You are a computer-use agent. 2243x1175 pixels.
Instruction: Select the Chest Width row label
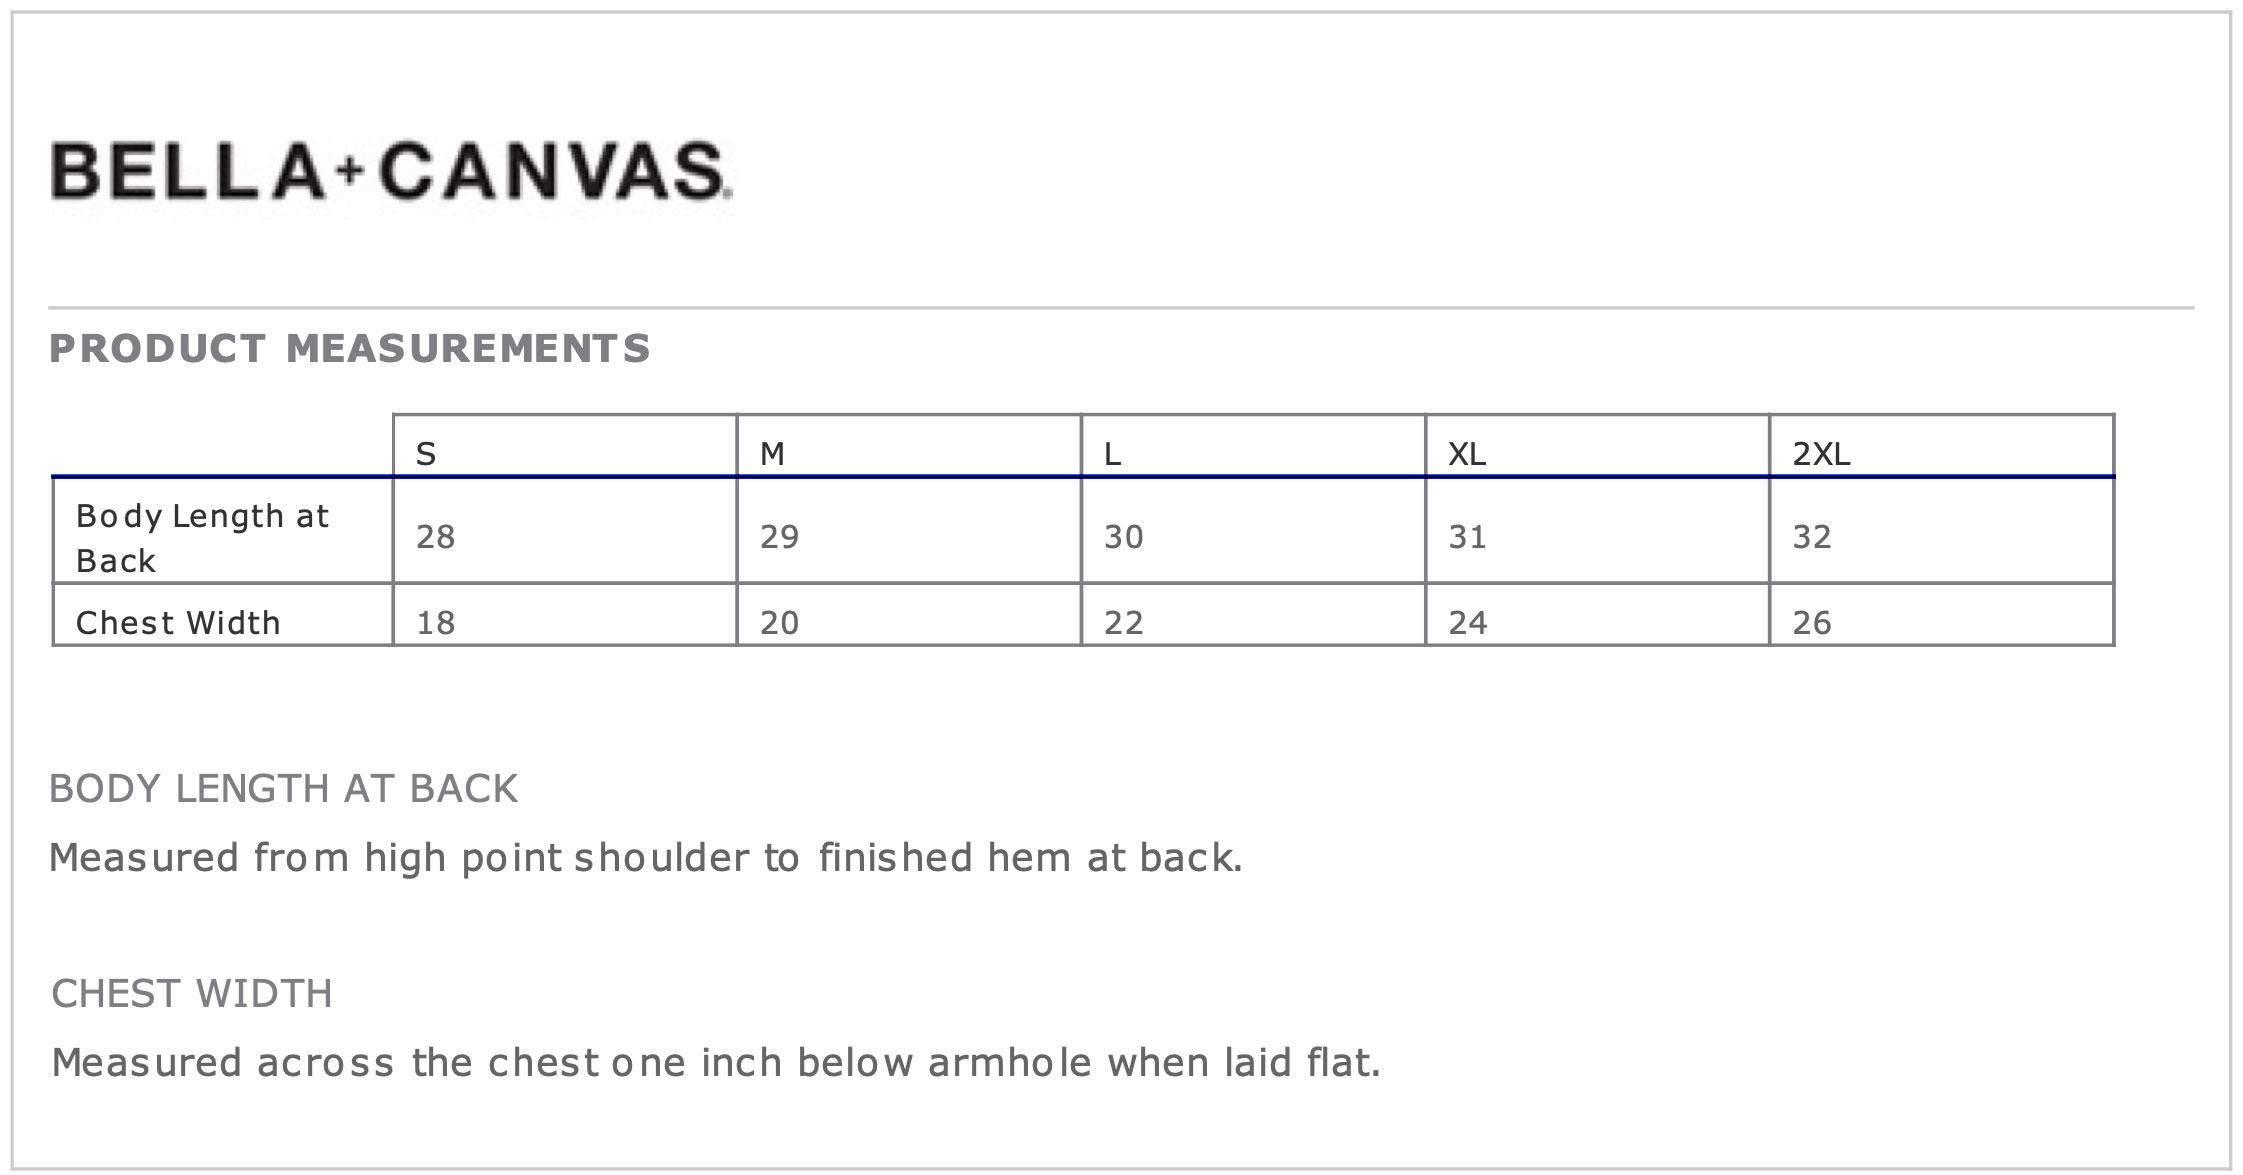(178, 623)
